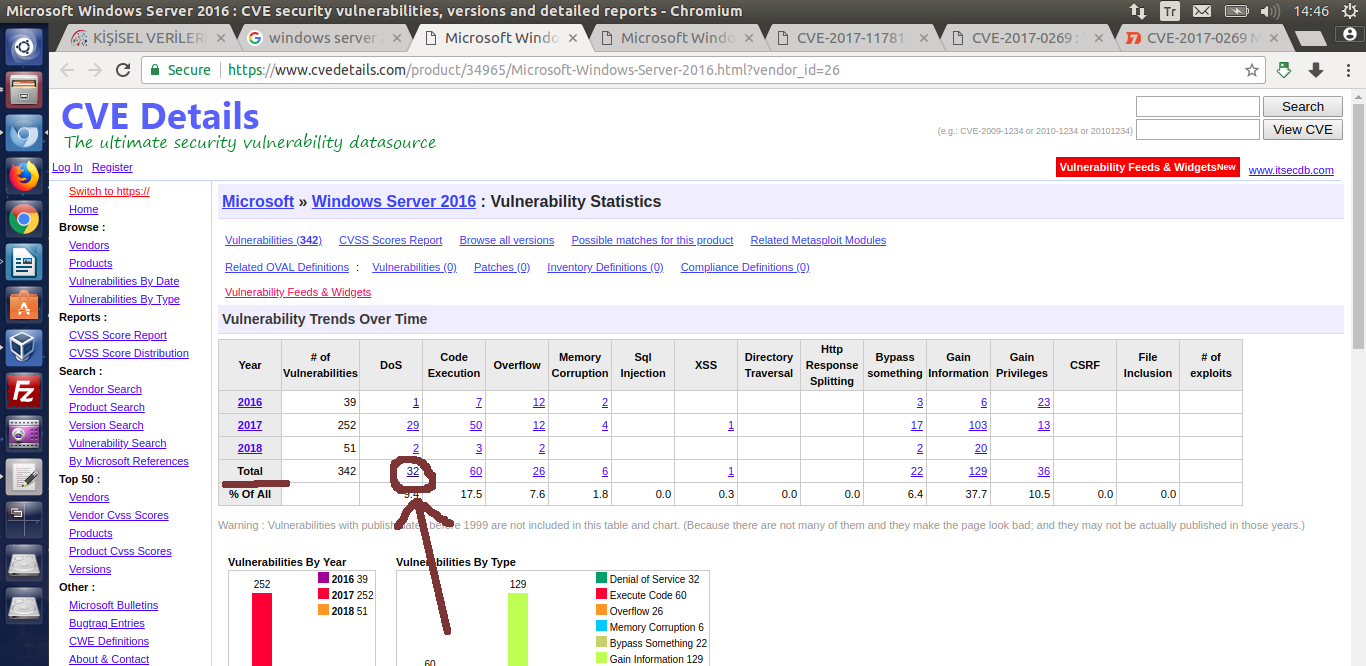Open the power and session gear menu
Image resolution: width=1366 pixels, height=666 pixels.
tap(1349, 11)
